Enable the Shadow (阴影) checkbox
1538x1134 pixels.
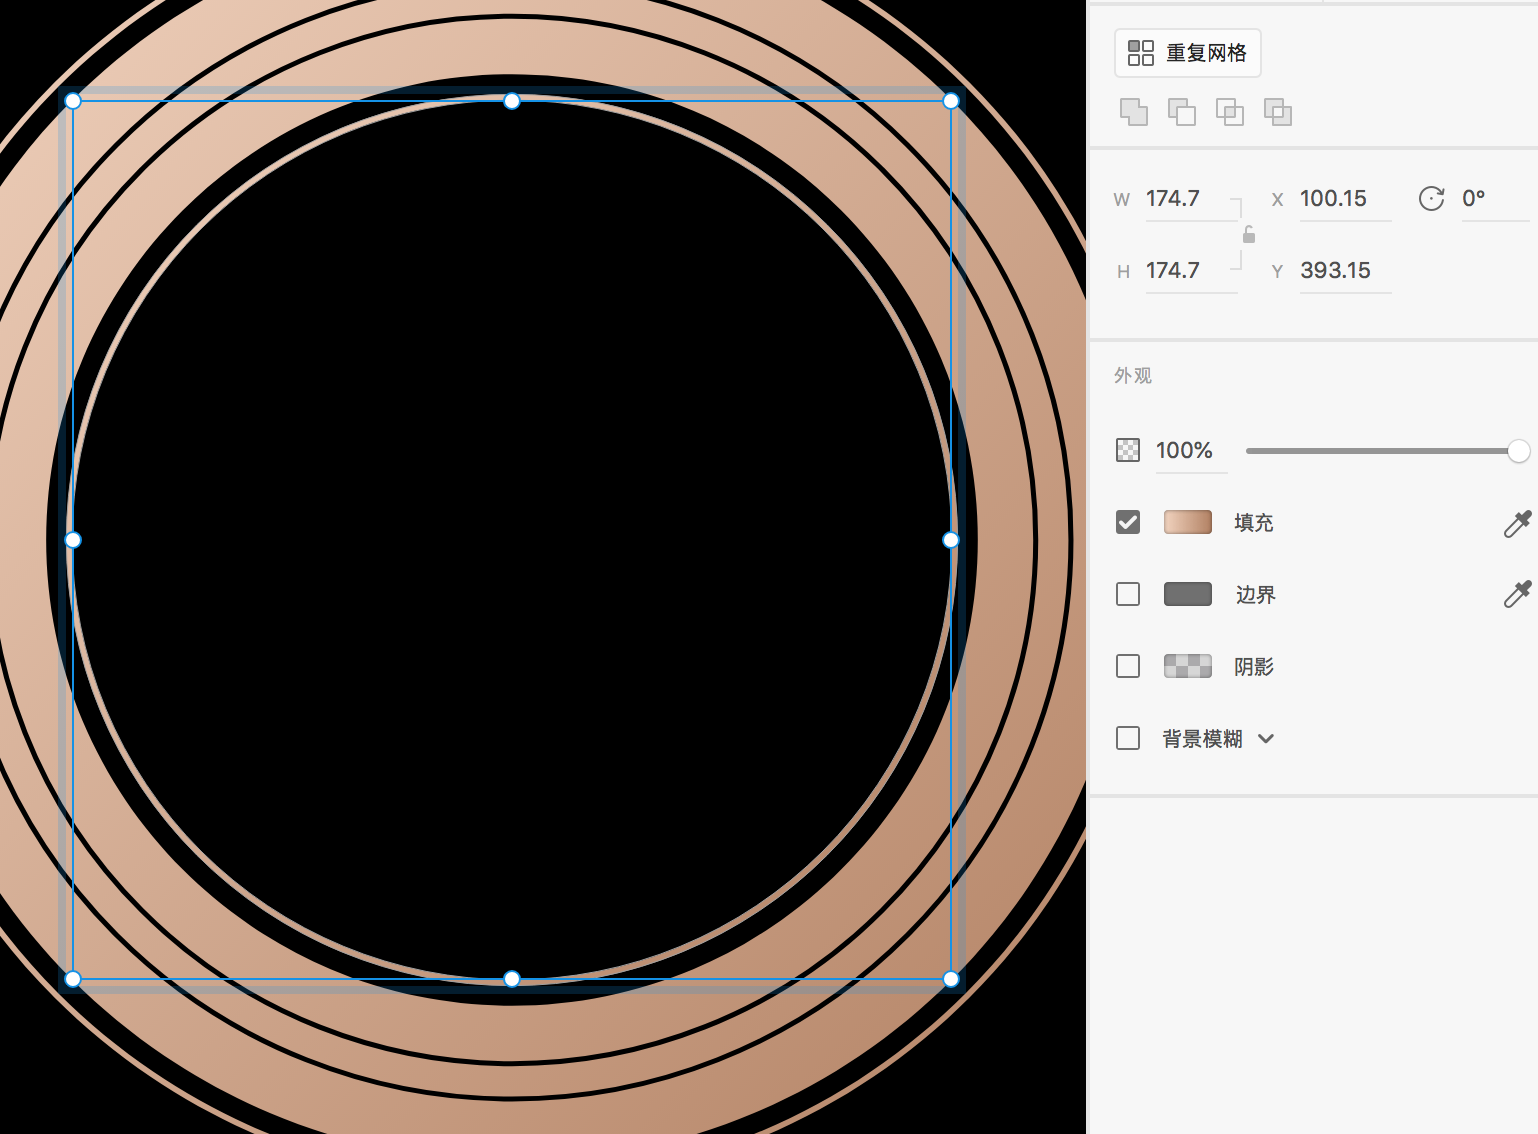click(1127, 666)
